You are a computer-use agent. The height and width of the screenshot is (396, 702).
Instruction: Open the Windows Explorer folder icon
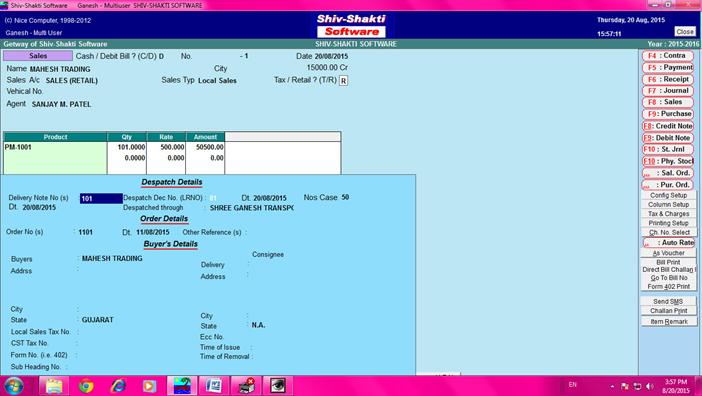tap(54, 386)
